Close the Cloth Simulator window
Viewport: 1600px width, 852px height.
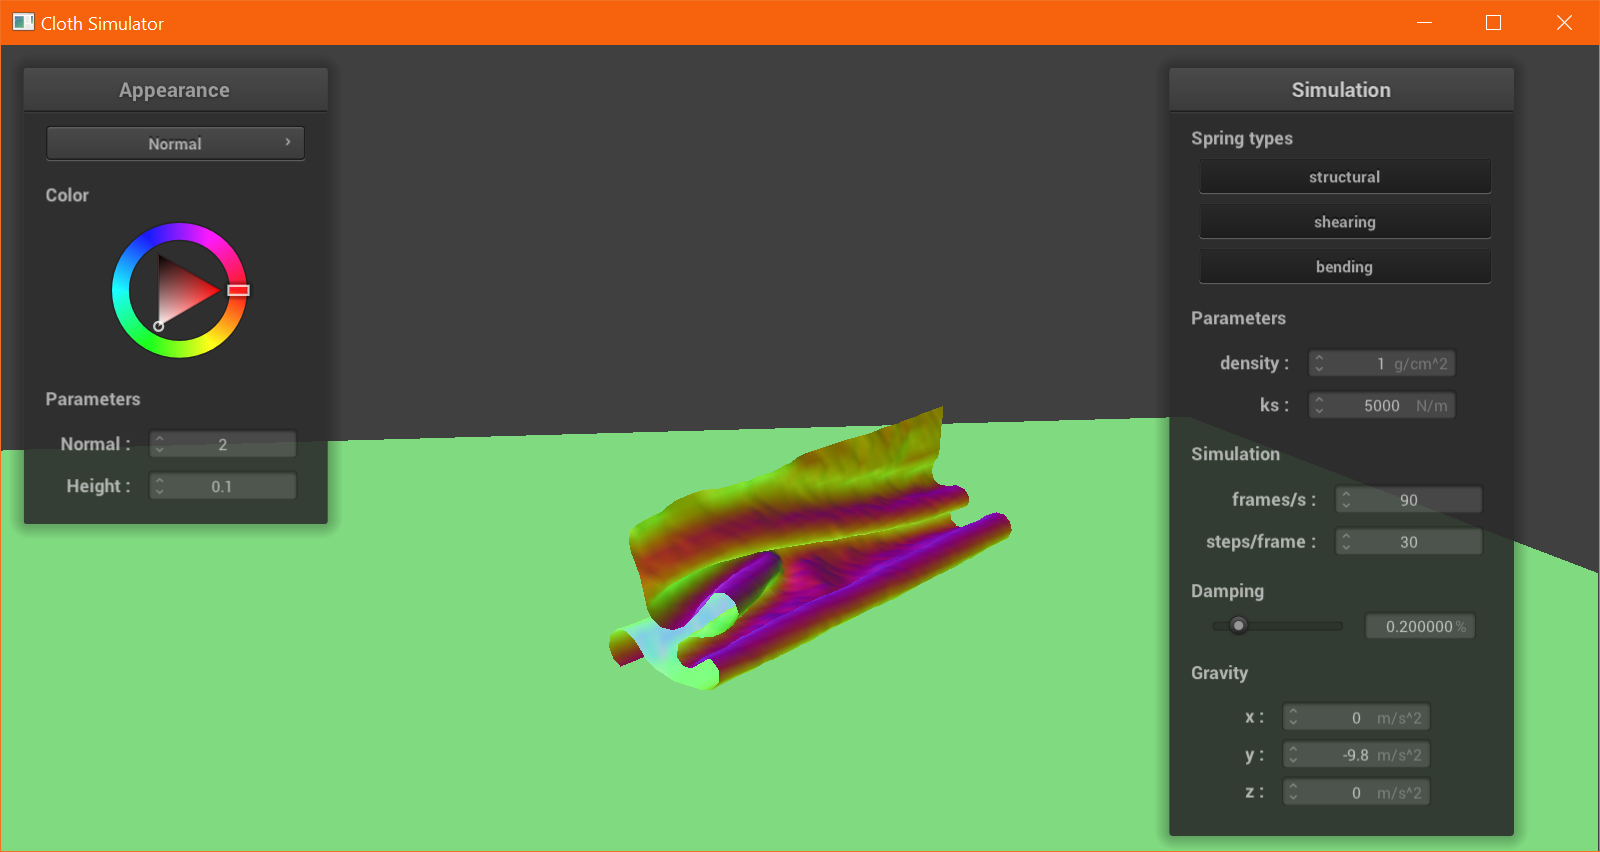point(1565,22)
